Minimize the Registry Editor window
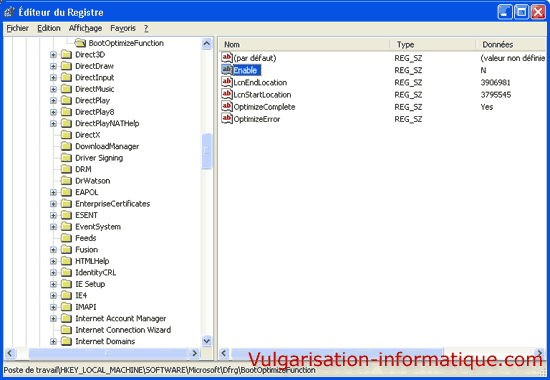Image resolution: width=550 pixels, height=380 pixels. pos(505,12)
